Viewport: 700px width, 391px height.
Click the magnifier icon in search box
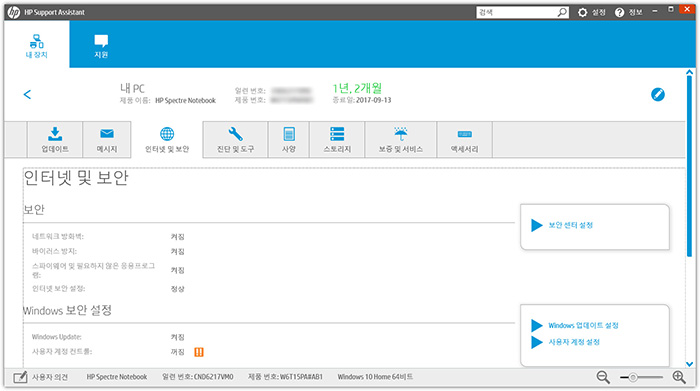562,12
